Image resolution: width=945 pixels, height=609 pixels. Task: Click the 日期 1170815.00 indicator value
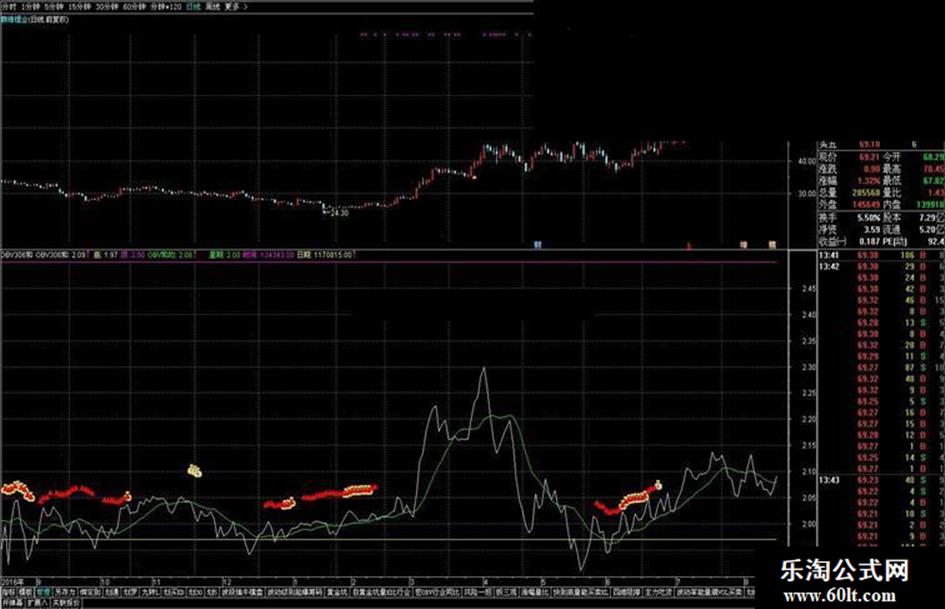324,255
